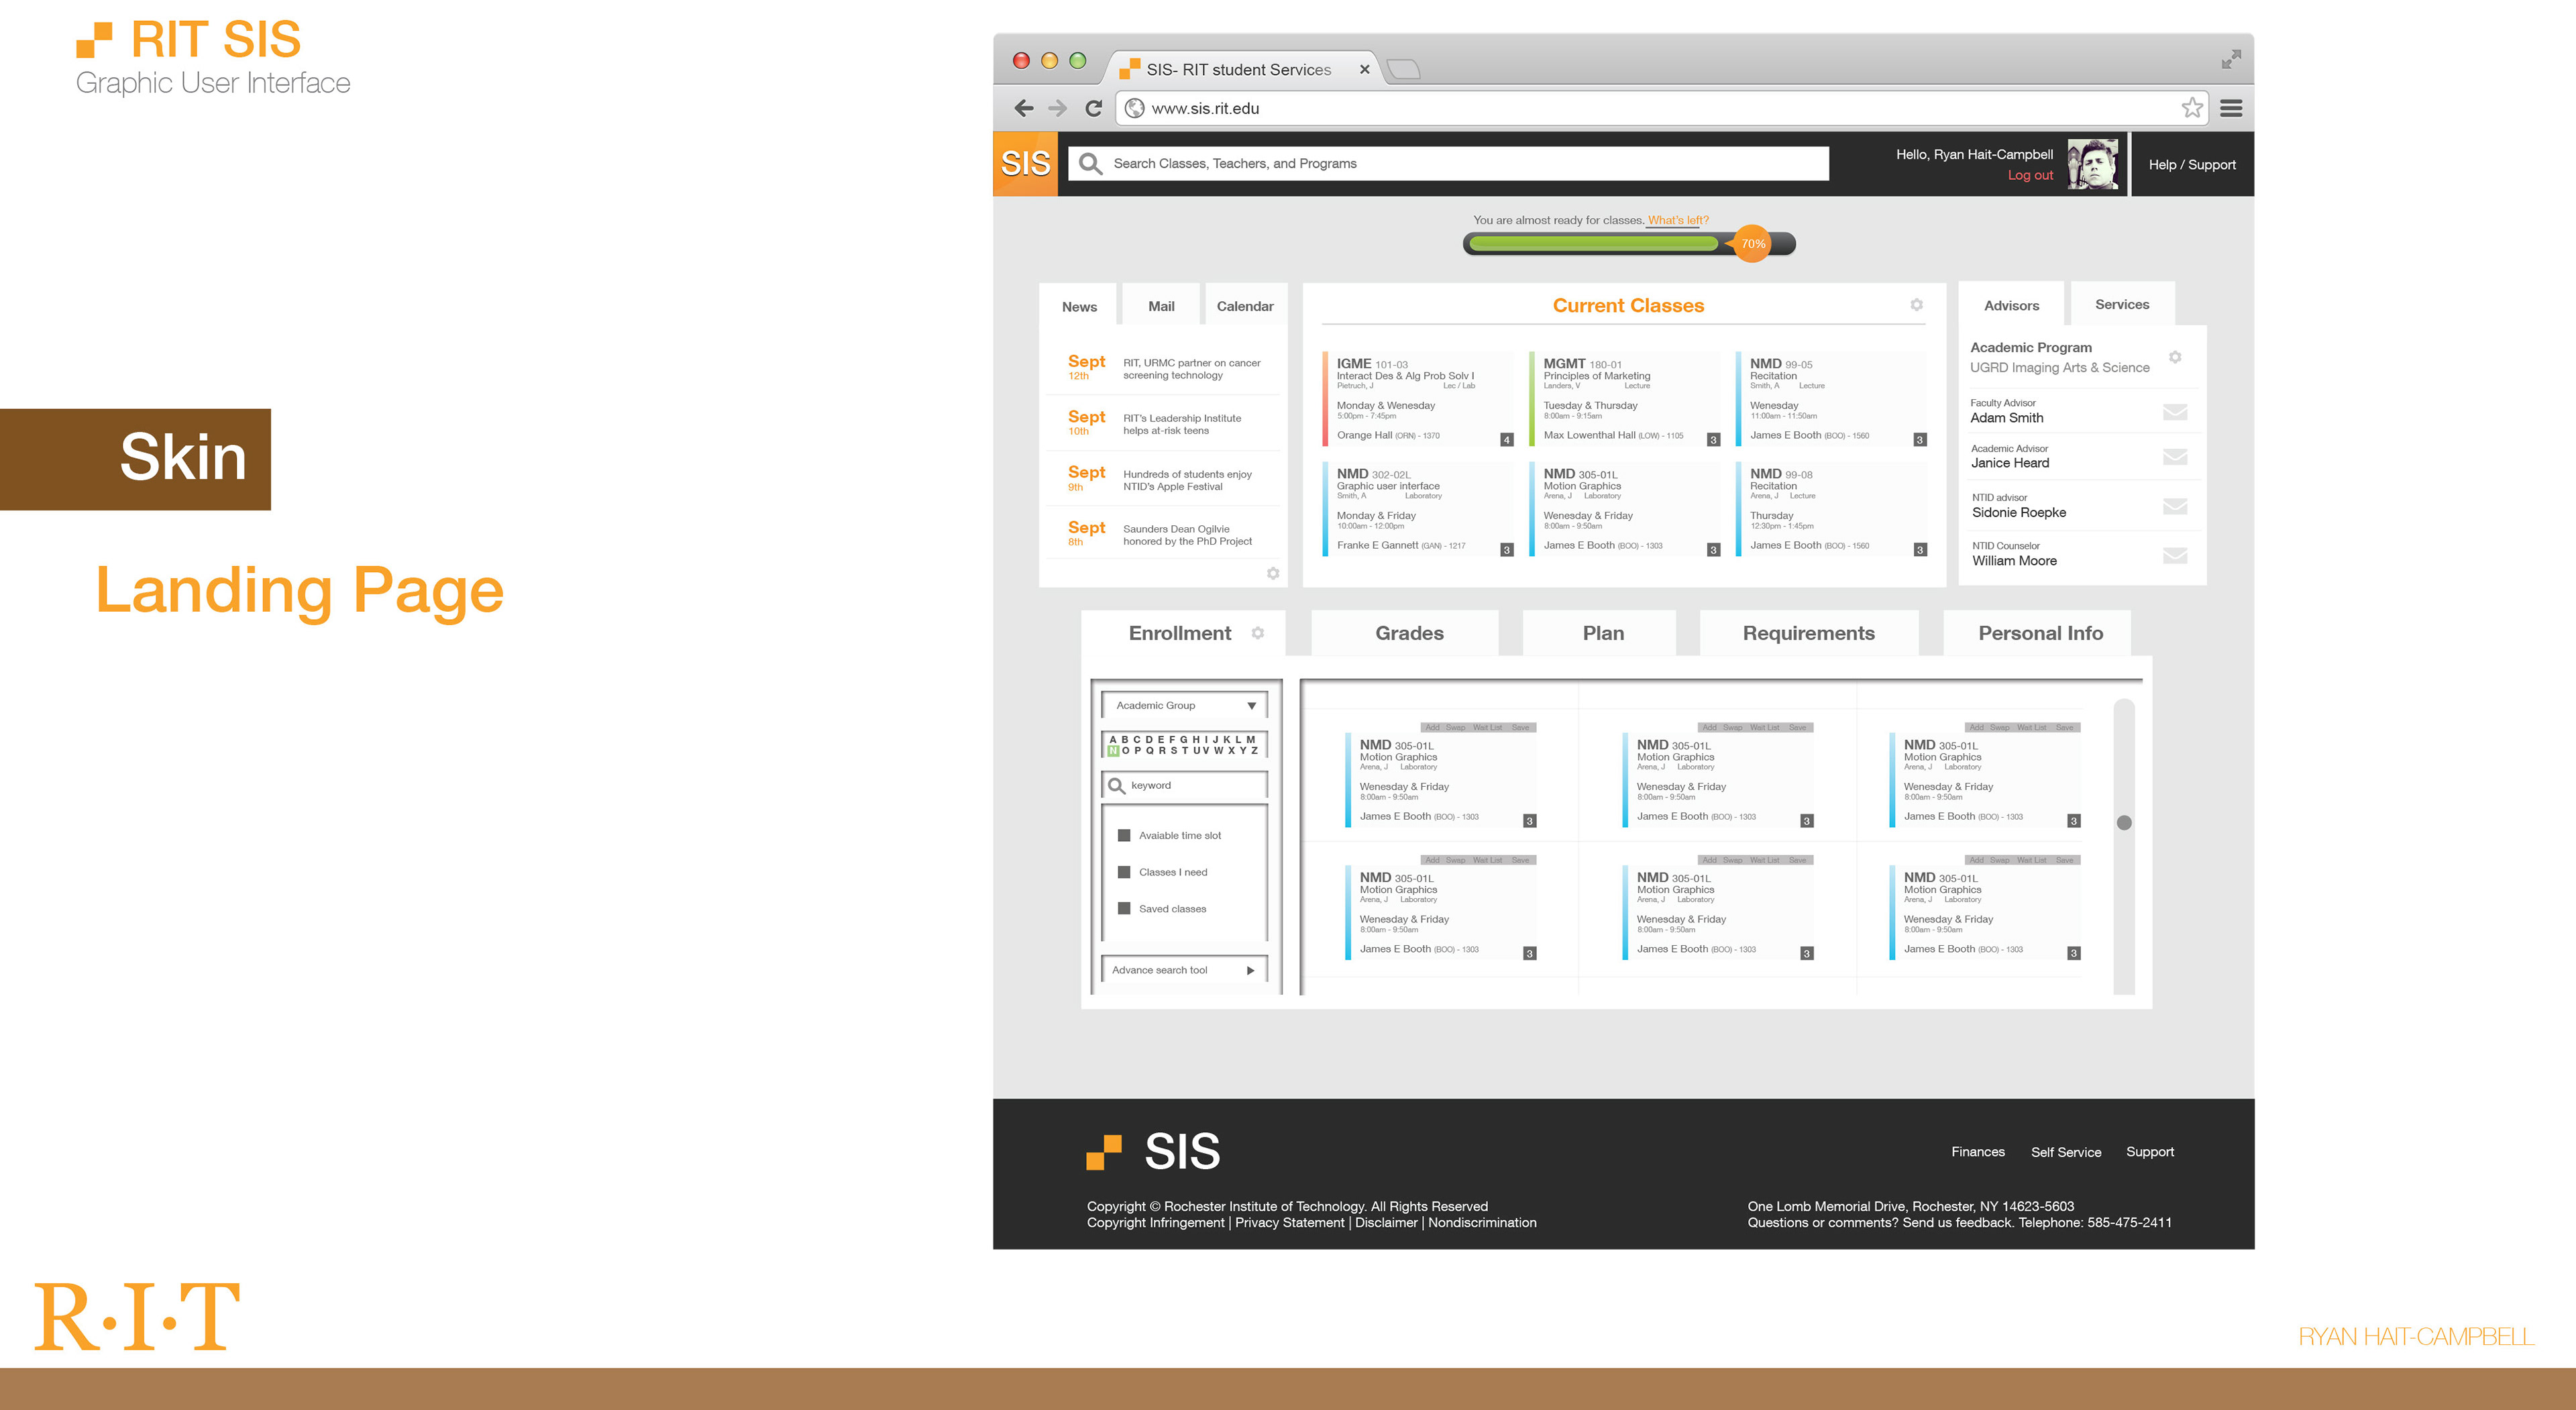Click the gear icon beside Enrollment

(1258, 633)
